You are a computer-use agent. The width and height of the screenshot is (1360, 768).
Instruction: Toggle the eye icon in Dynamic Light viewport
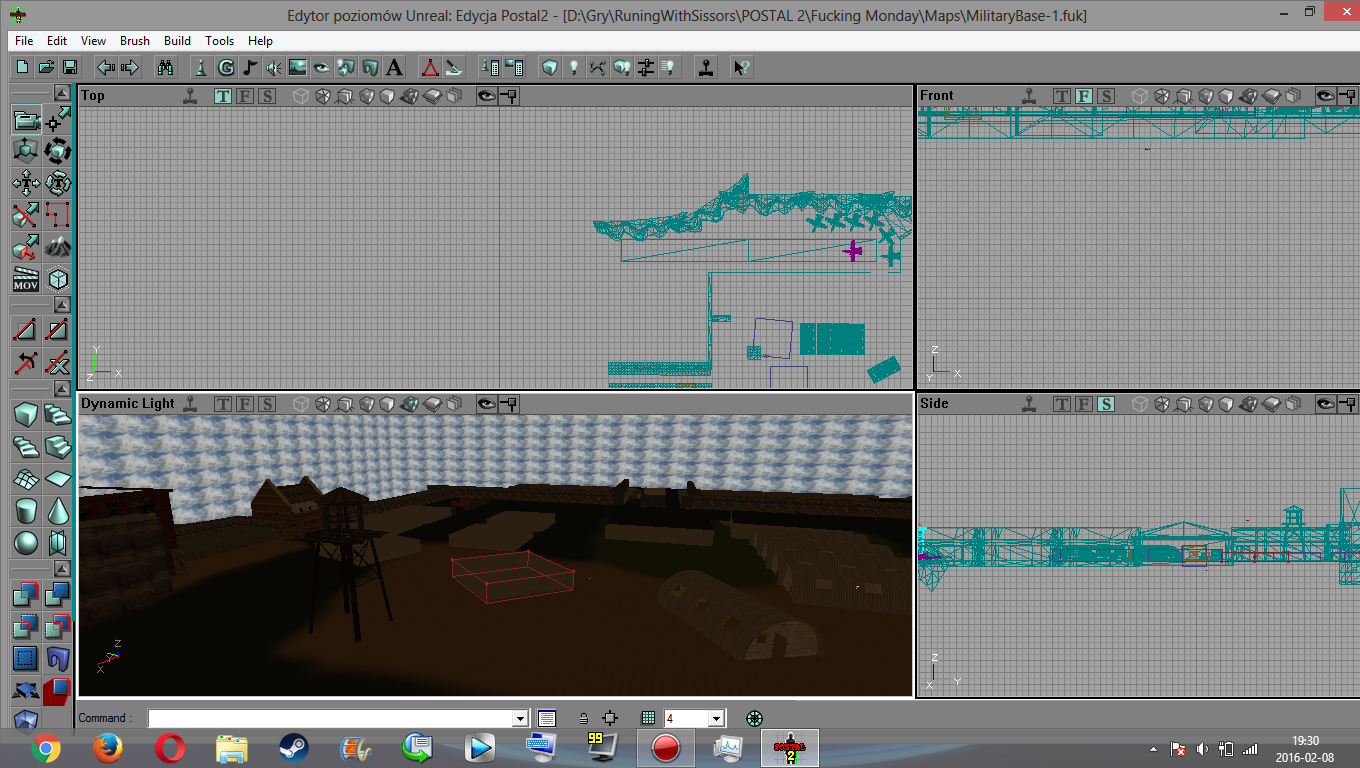[486, 404]
